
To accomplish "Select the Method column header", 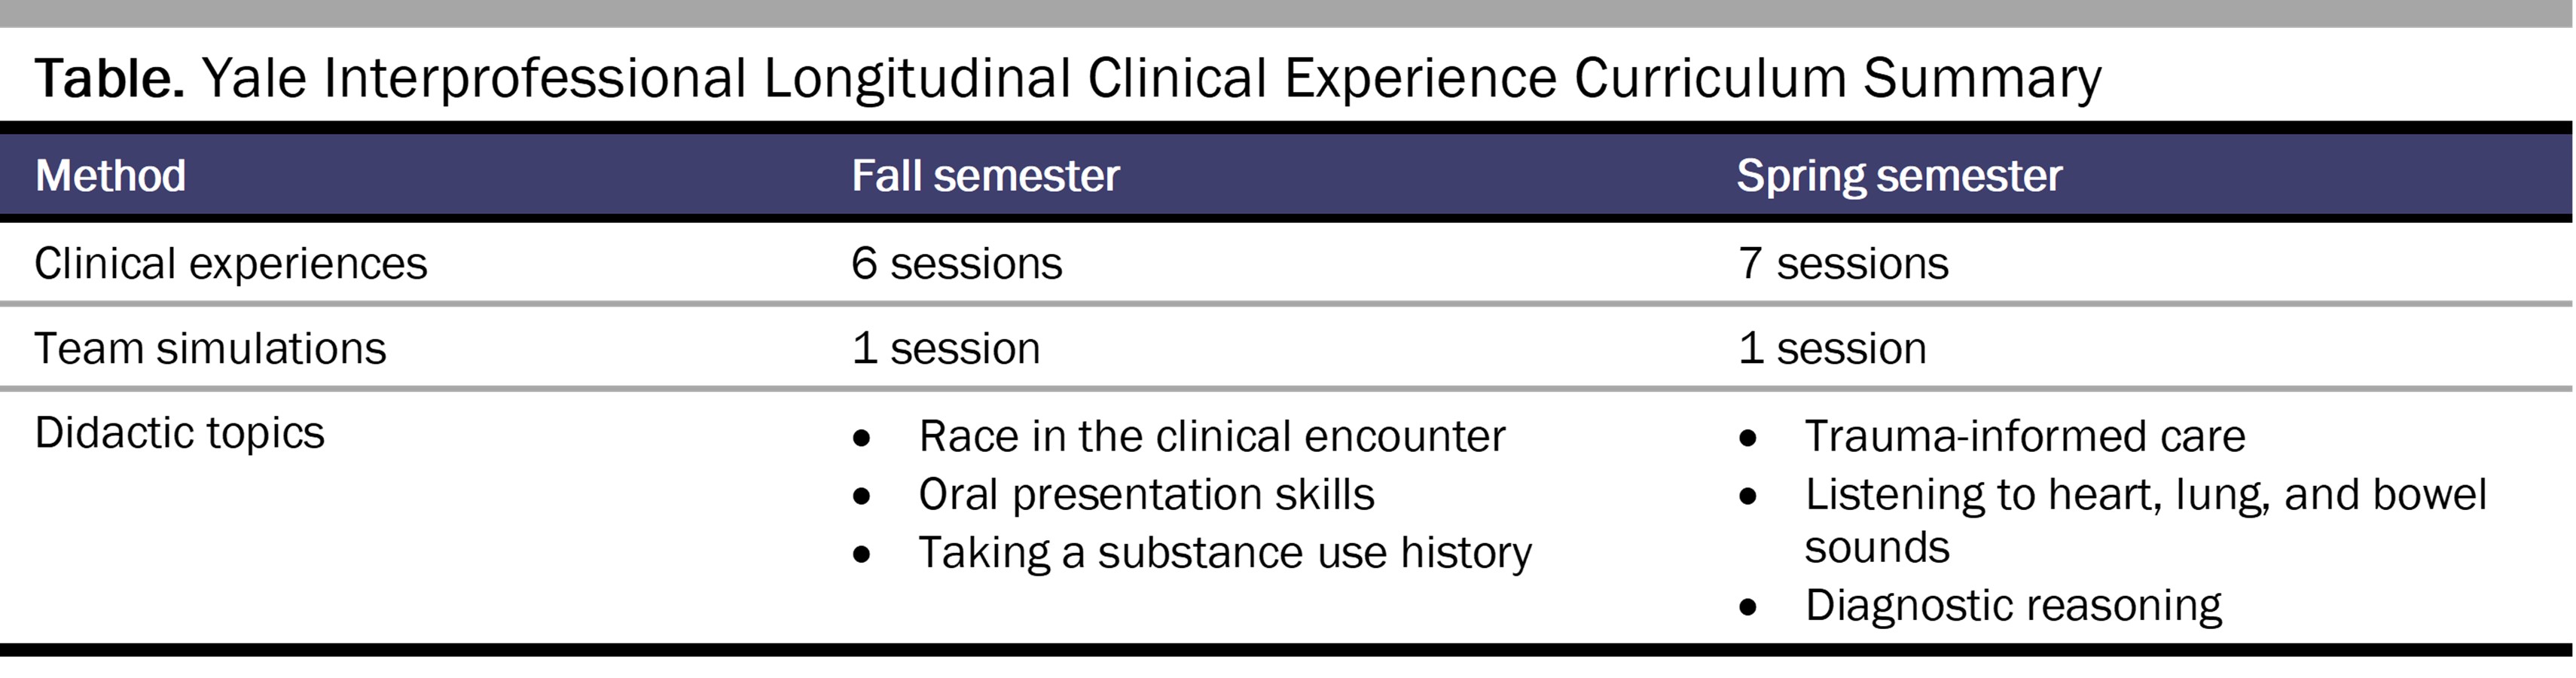I will (110, 176).
